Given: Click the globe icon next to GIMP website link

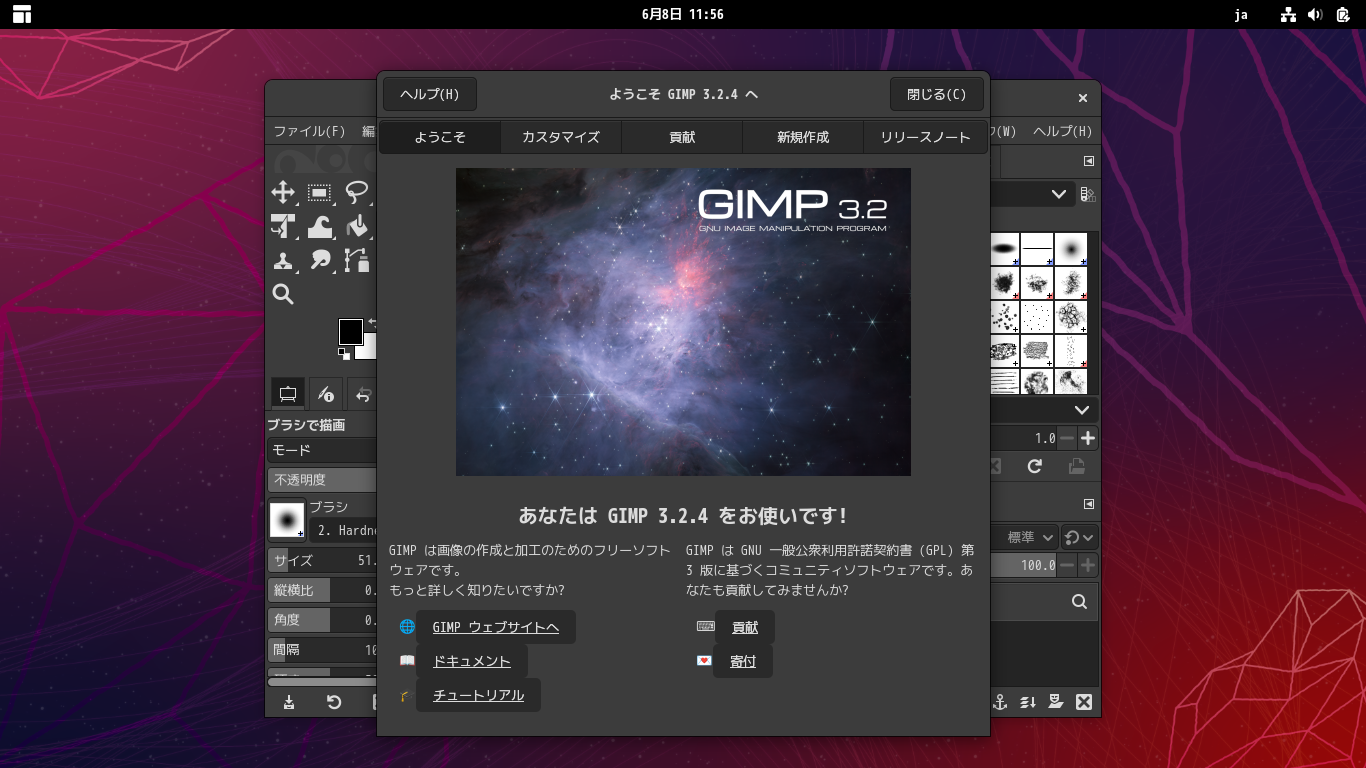Looking at the screenshot, I should (407, 627).
